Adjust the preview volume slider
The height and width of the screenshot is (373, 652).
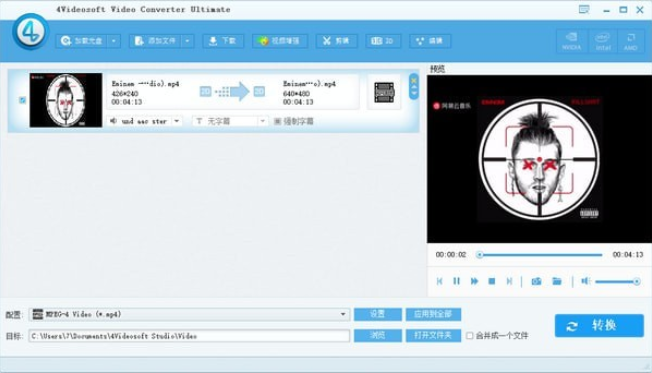[x=618, y=282]
